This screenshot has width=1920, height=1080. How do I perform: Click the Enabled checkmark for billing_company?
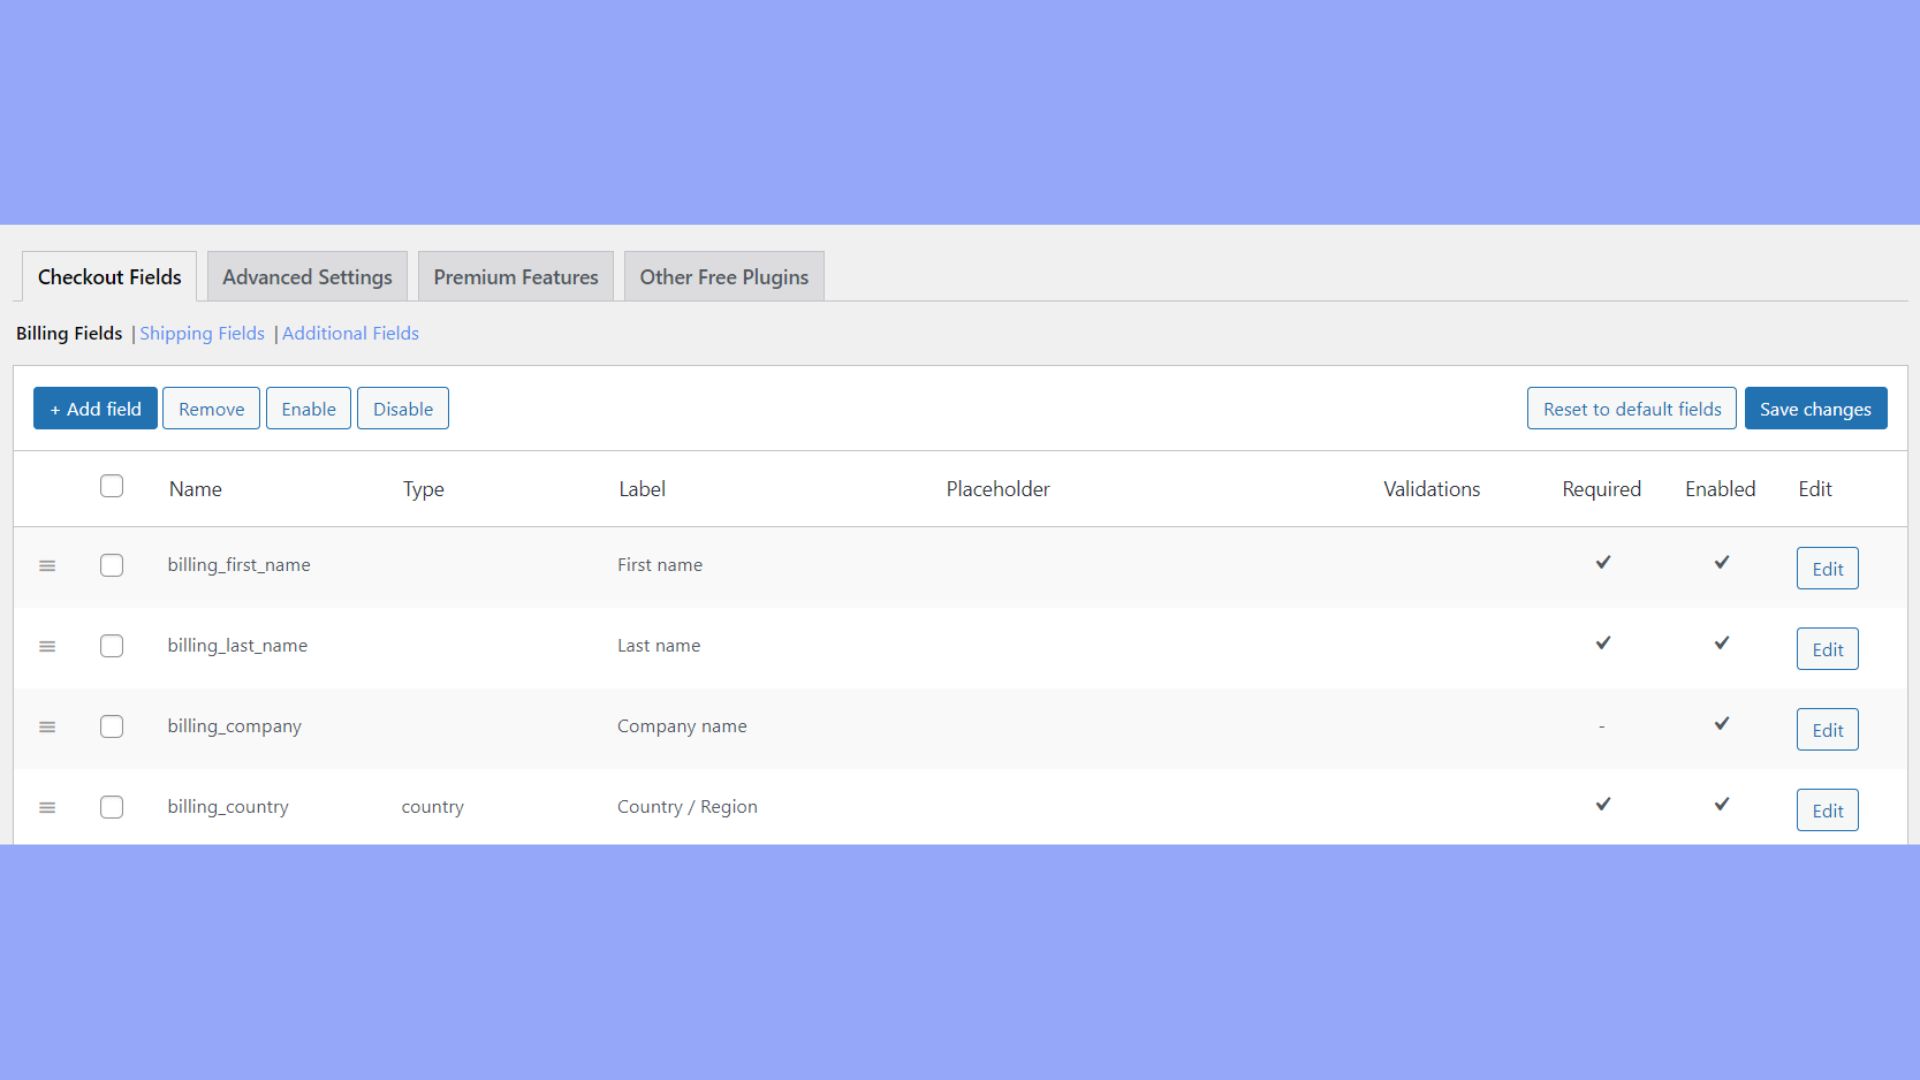coord(1721,724)
